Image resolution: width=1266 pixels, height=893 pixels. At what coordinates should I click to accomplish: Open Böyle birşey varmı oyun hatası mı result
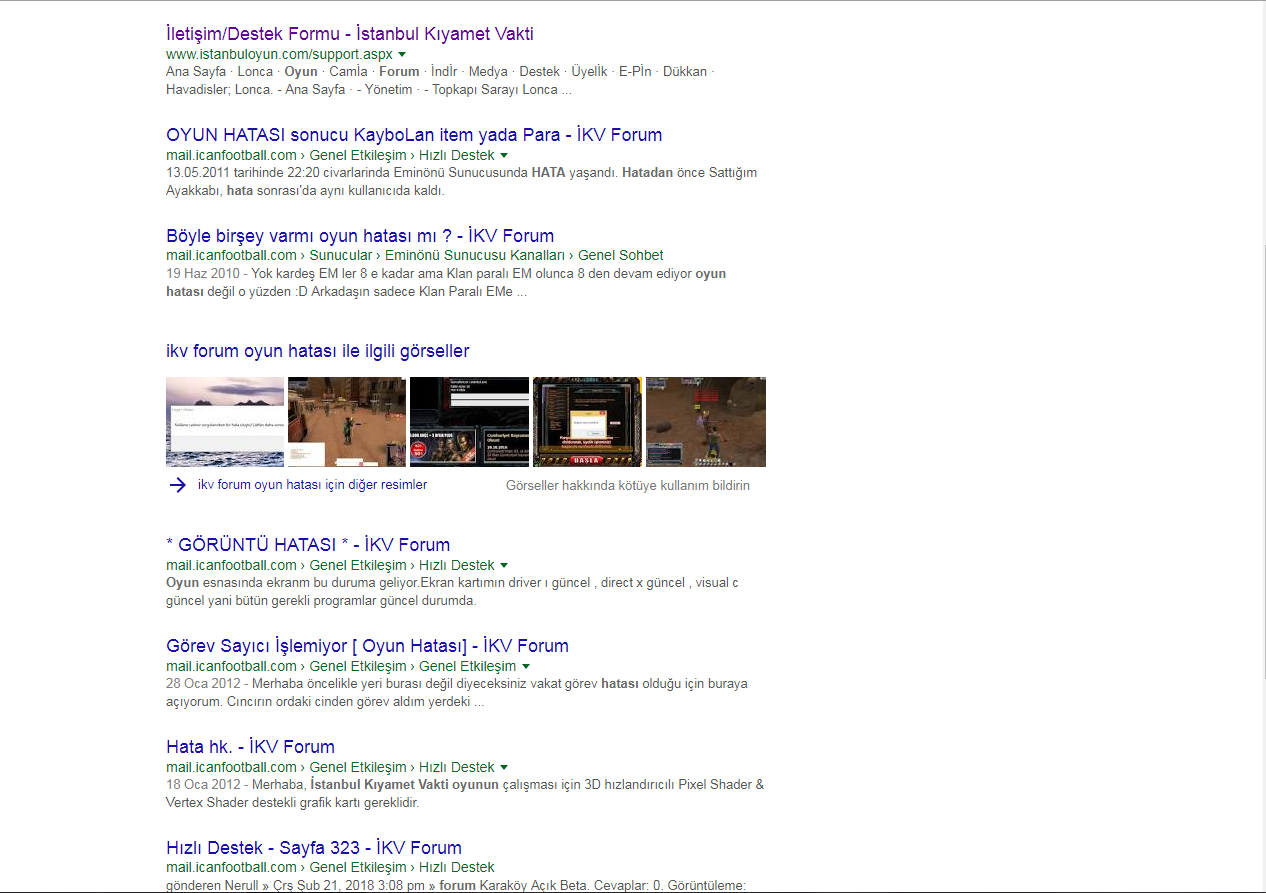[360, 236]
